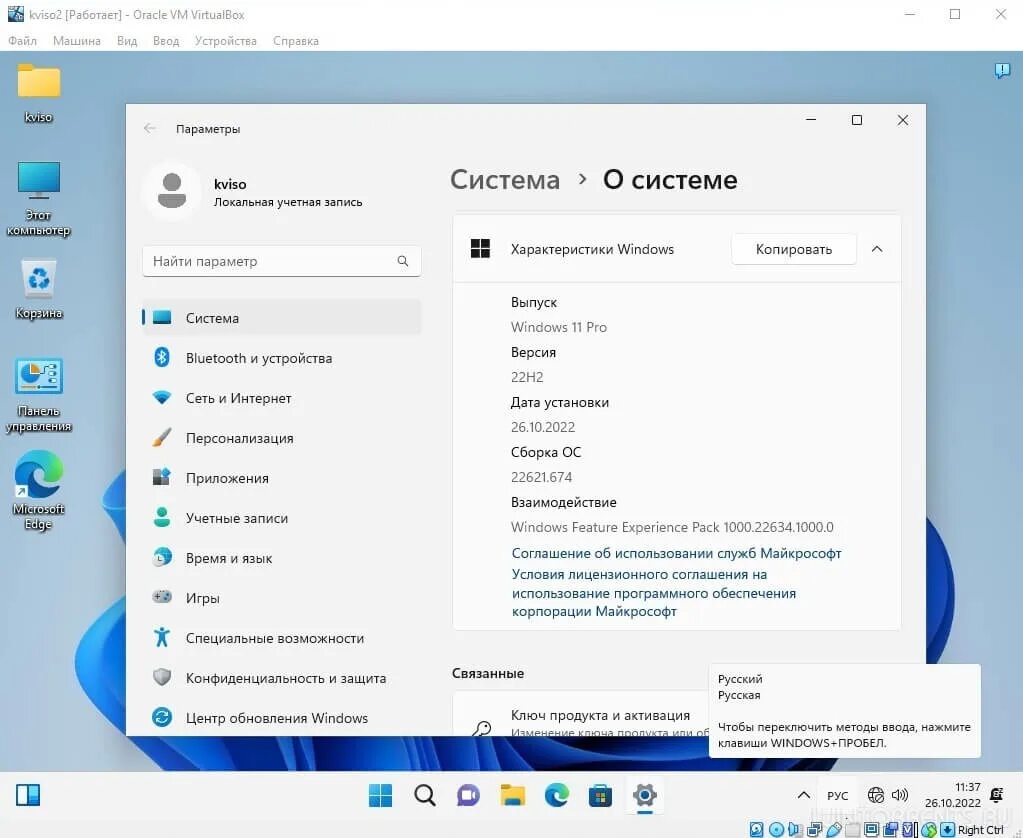1023x838 pixels.
Task: Open Microsoft Edge from the taskbar
Action: click(557, 795)
